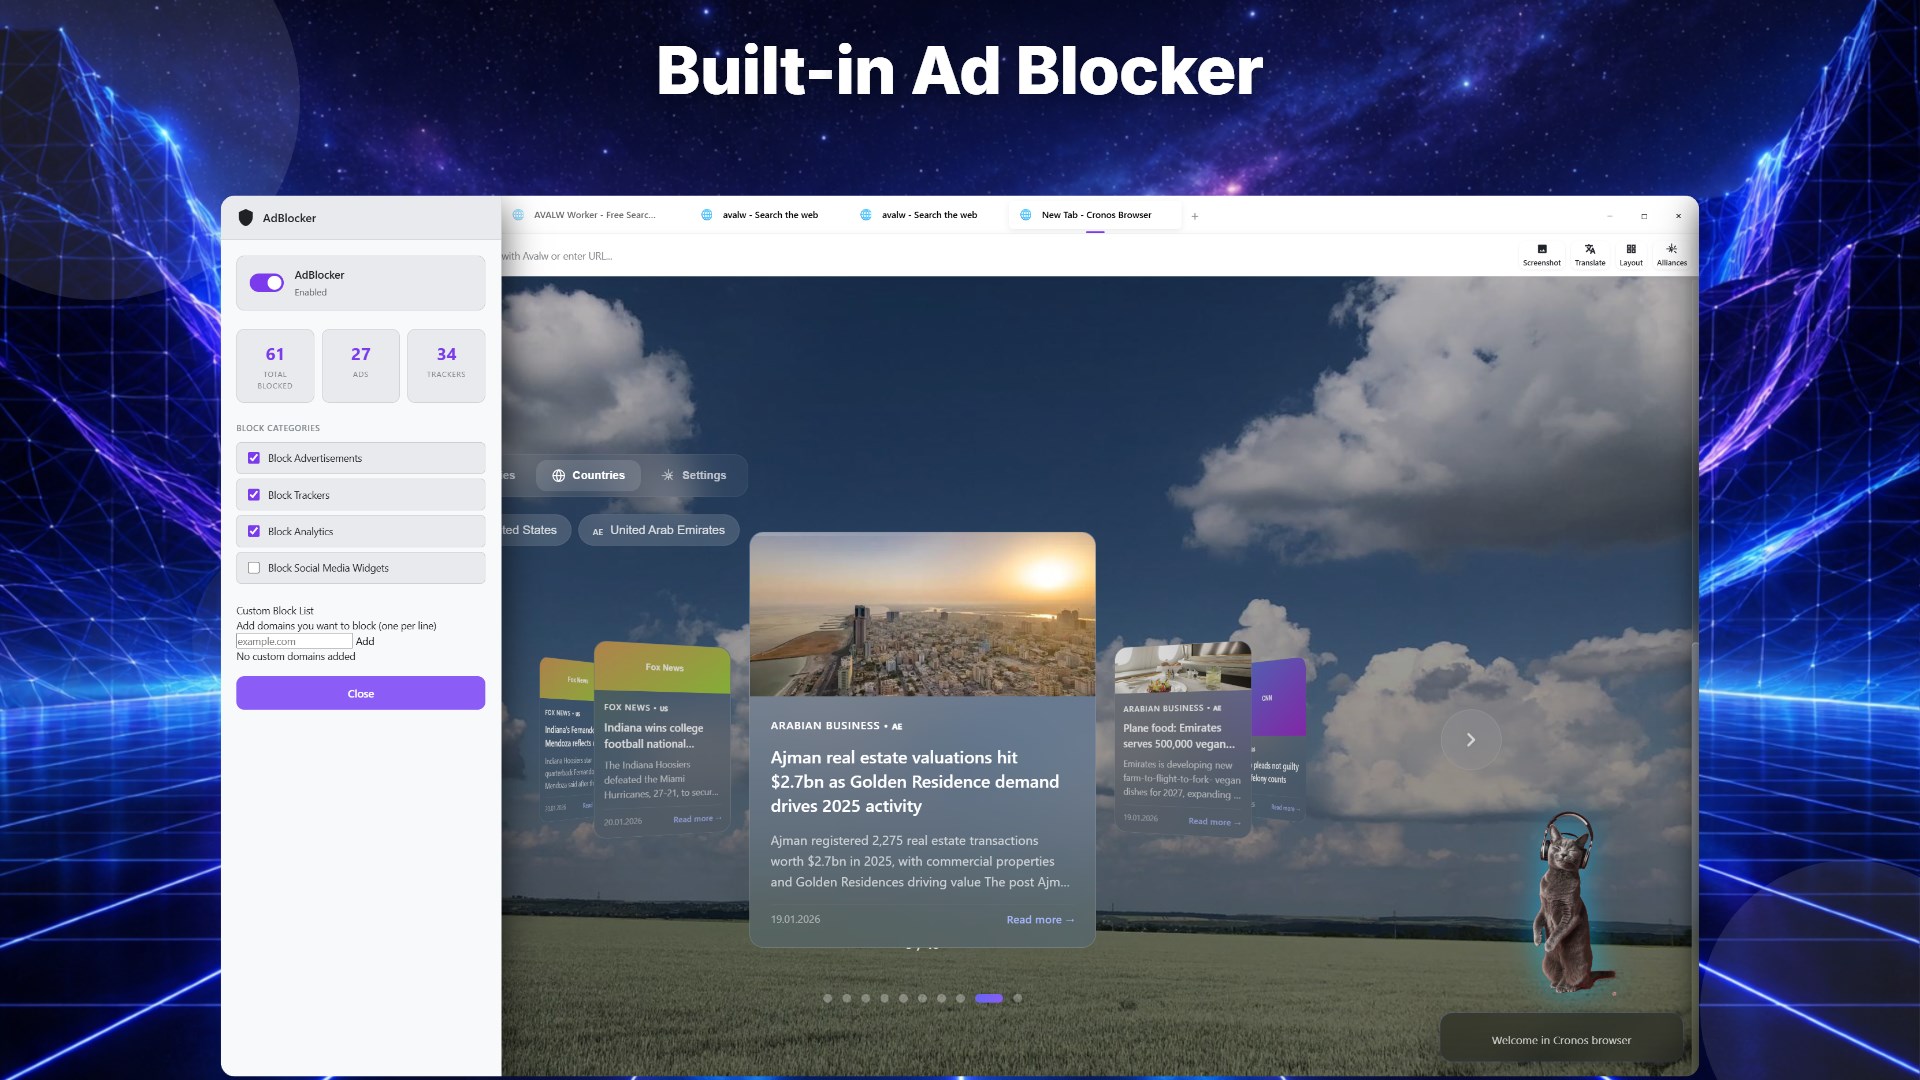
Task: Click Indiana wins college football headline
Action: 653,736
